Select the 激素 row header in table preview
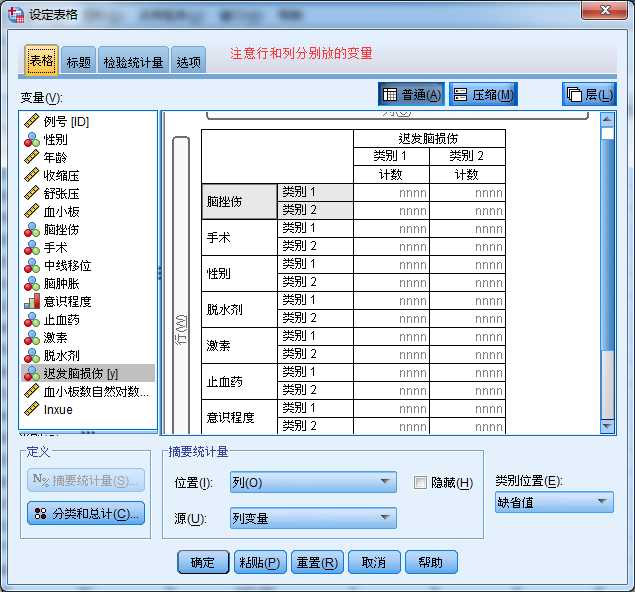 (239, 345)
